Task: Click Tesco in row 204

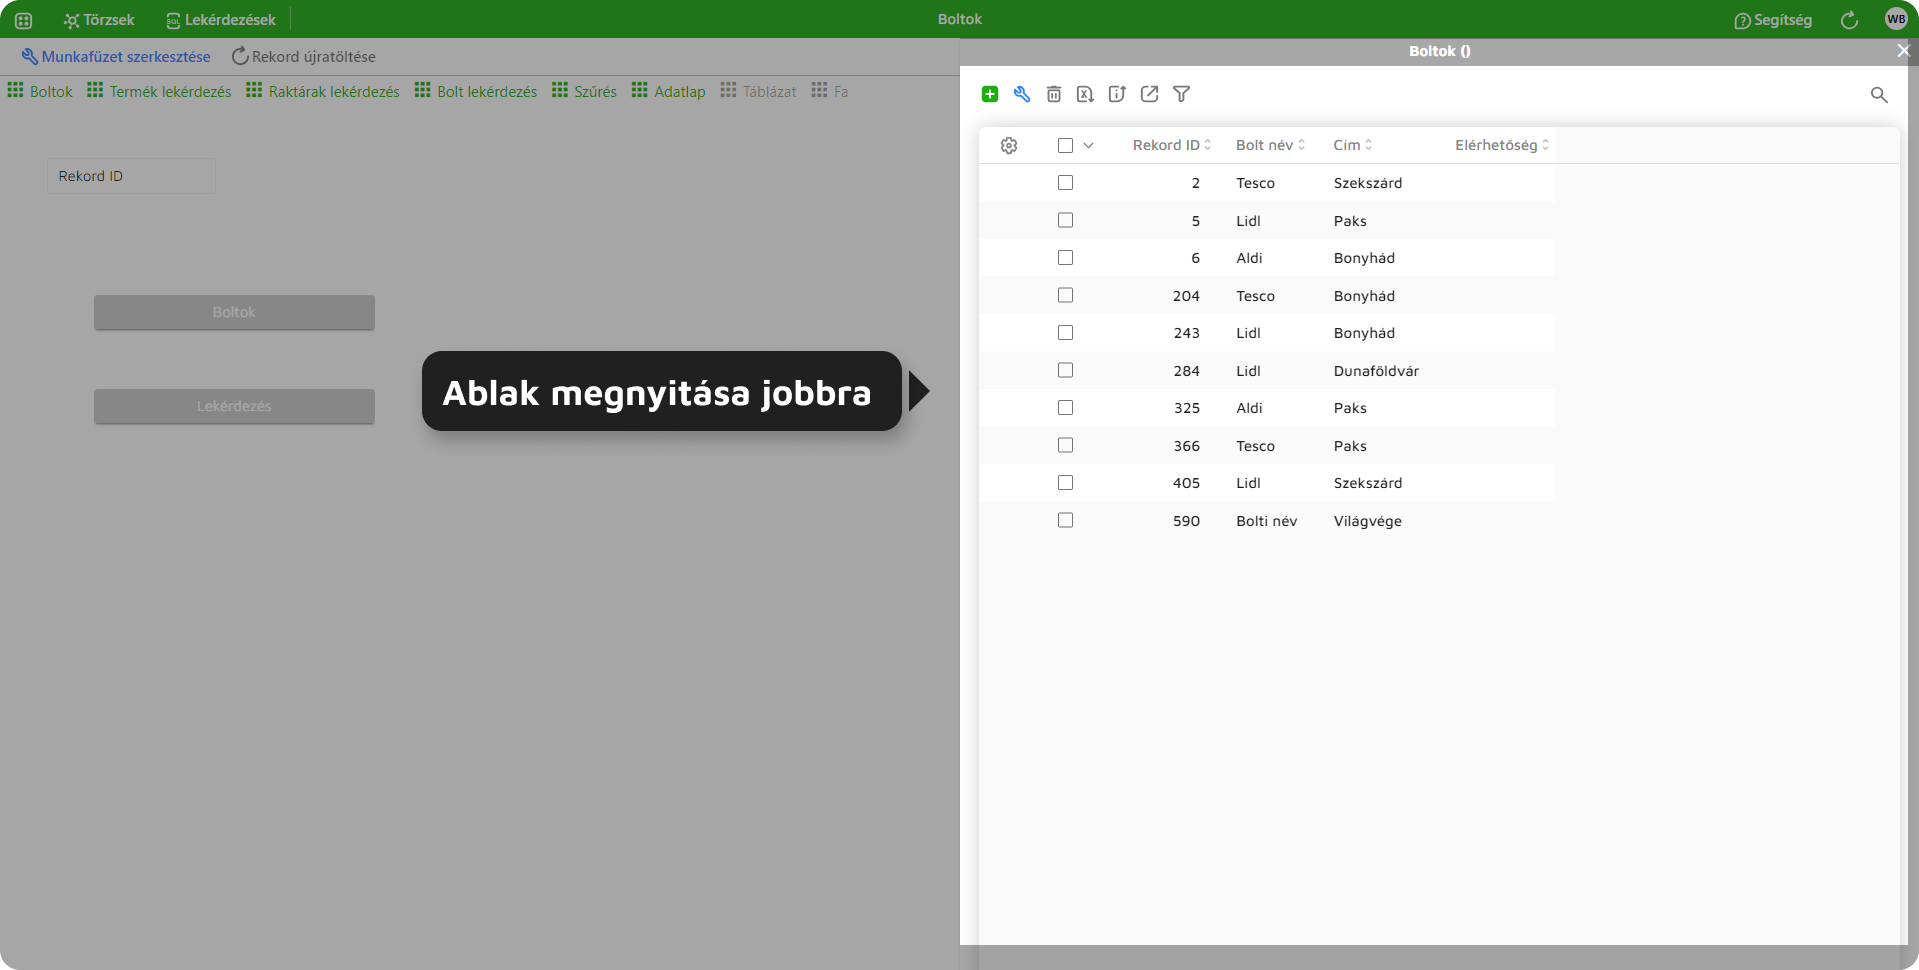Action: click(x=1256, y=296)
